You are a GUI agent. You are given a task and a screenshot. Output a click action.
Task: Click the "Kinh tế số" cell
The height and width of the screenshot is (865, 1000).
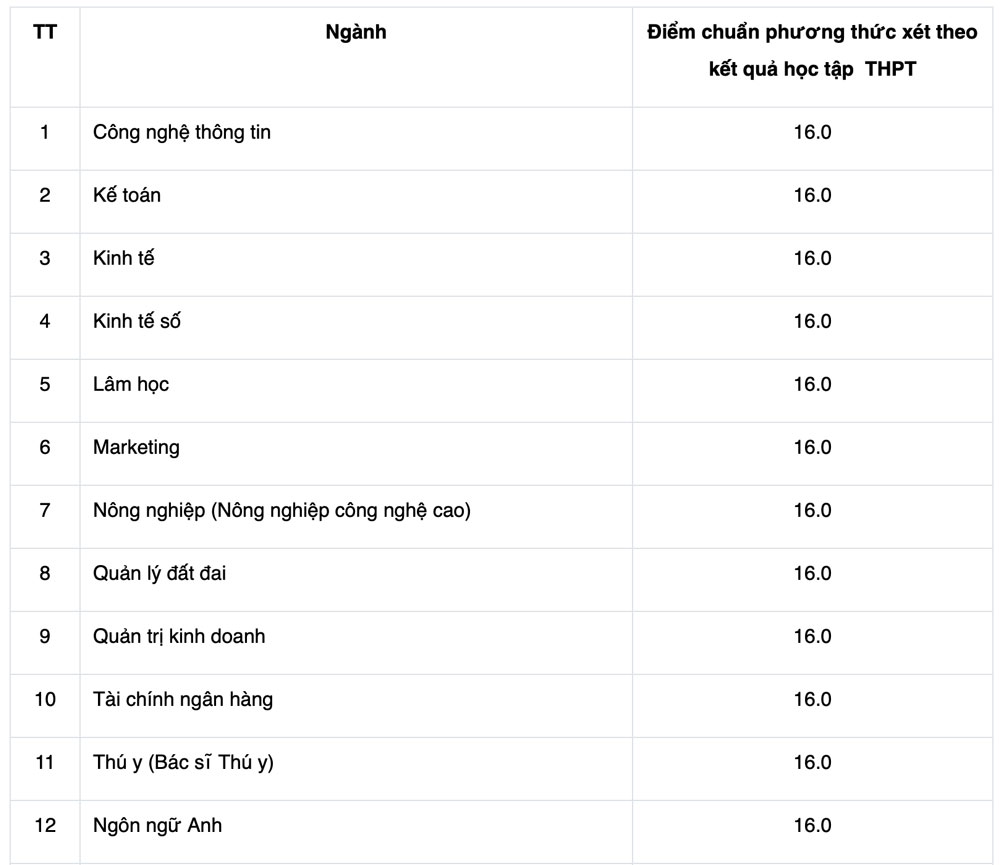(x=137, y=321)
